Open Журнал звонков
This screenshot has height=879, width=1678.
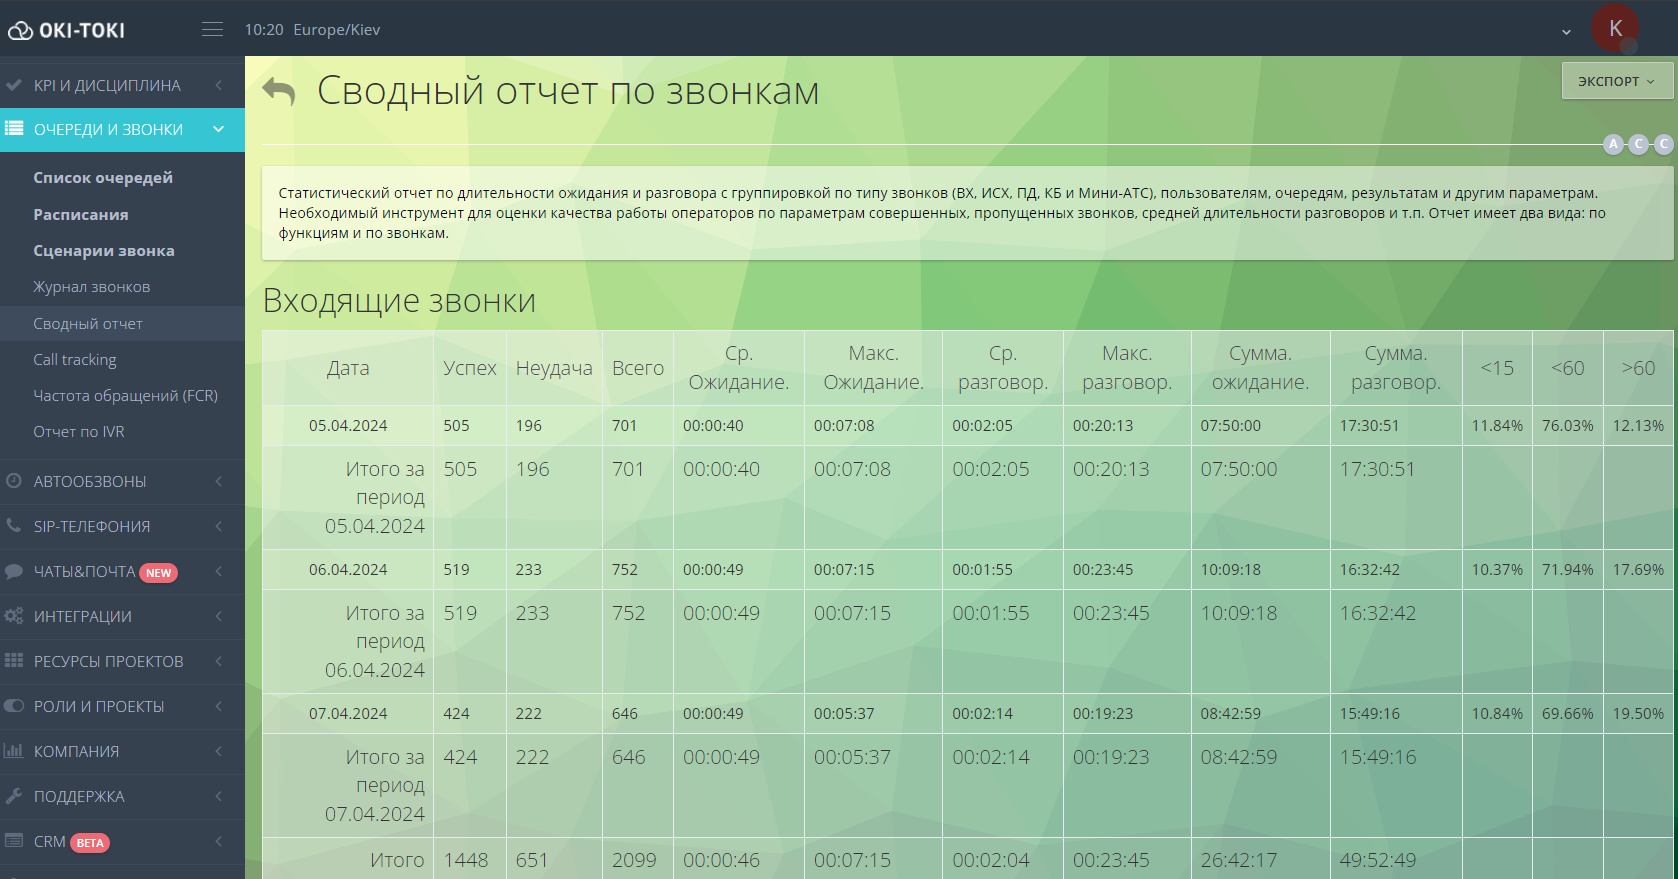[92, 286]
